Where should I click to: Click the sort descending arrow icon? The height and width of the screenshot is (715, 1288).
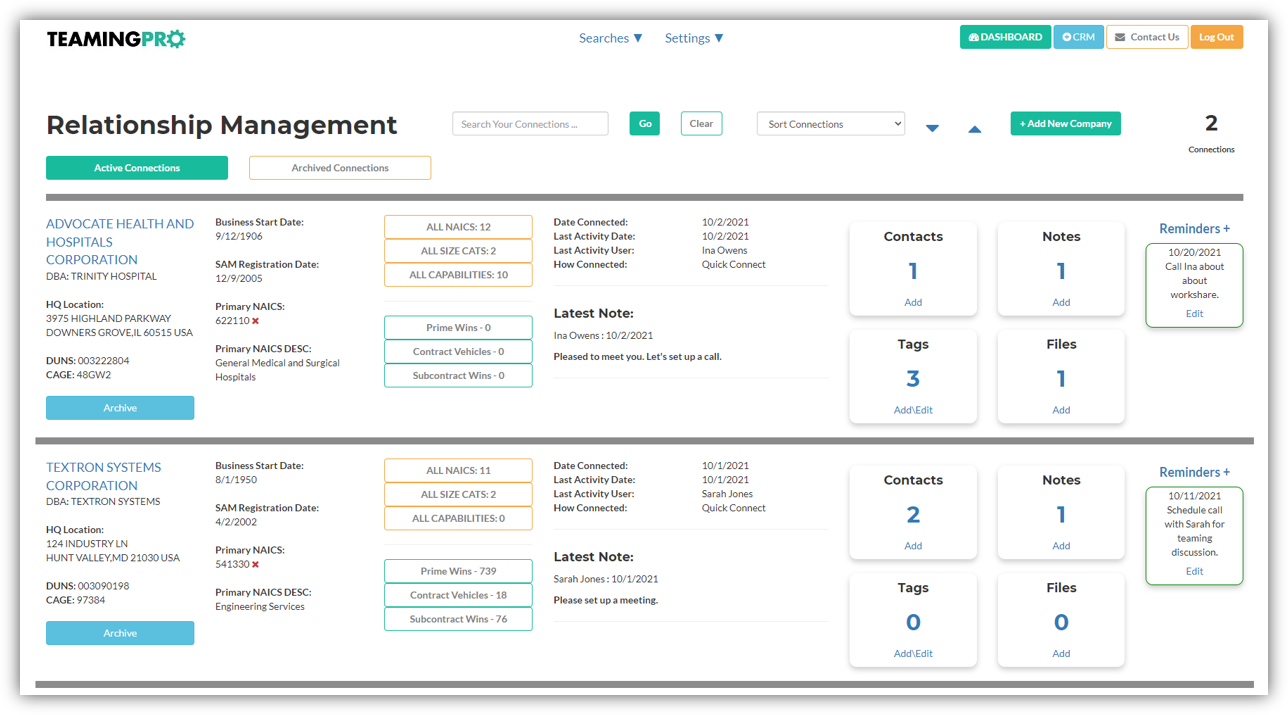(x=932, y=128)
